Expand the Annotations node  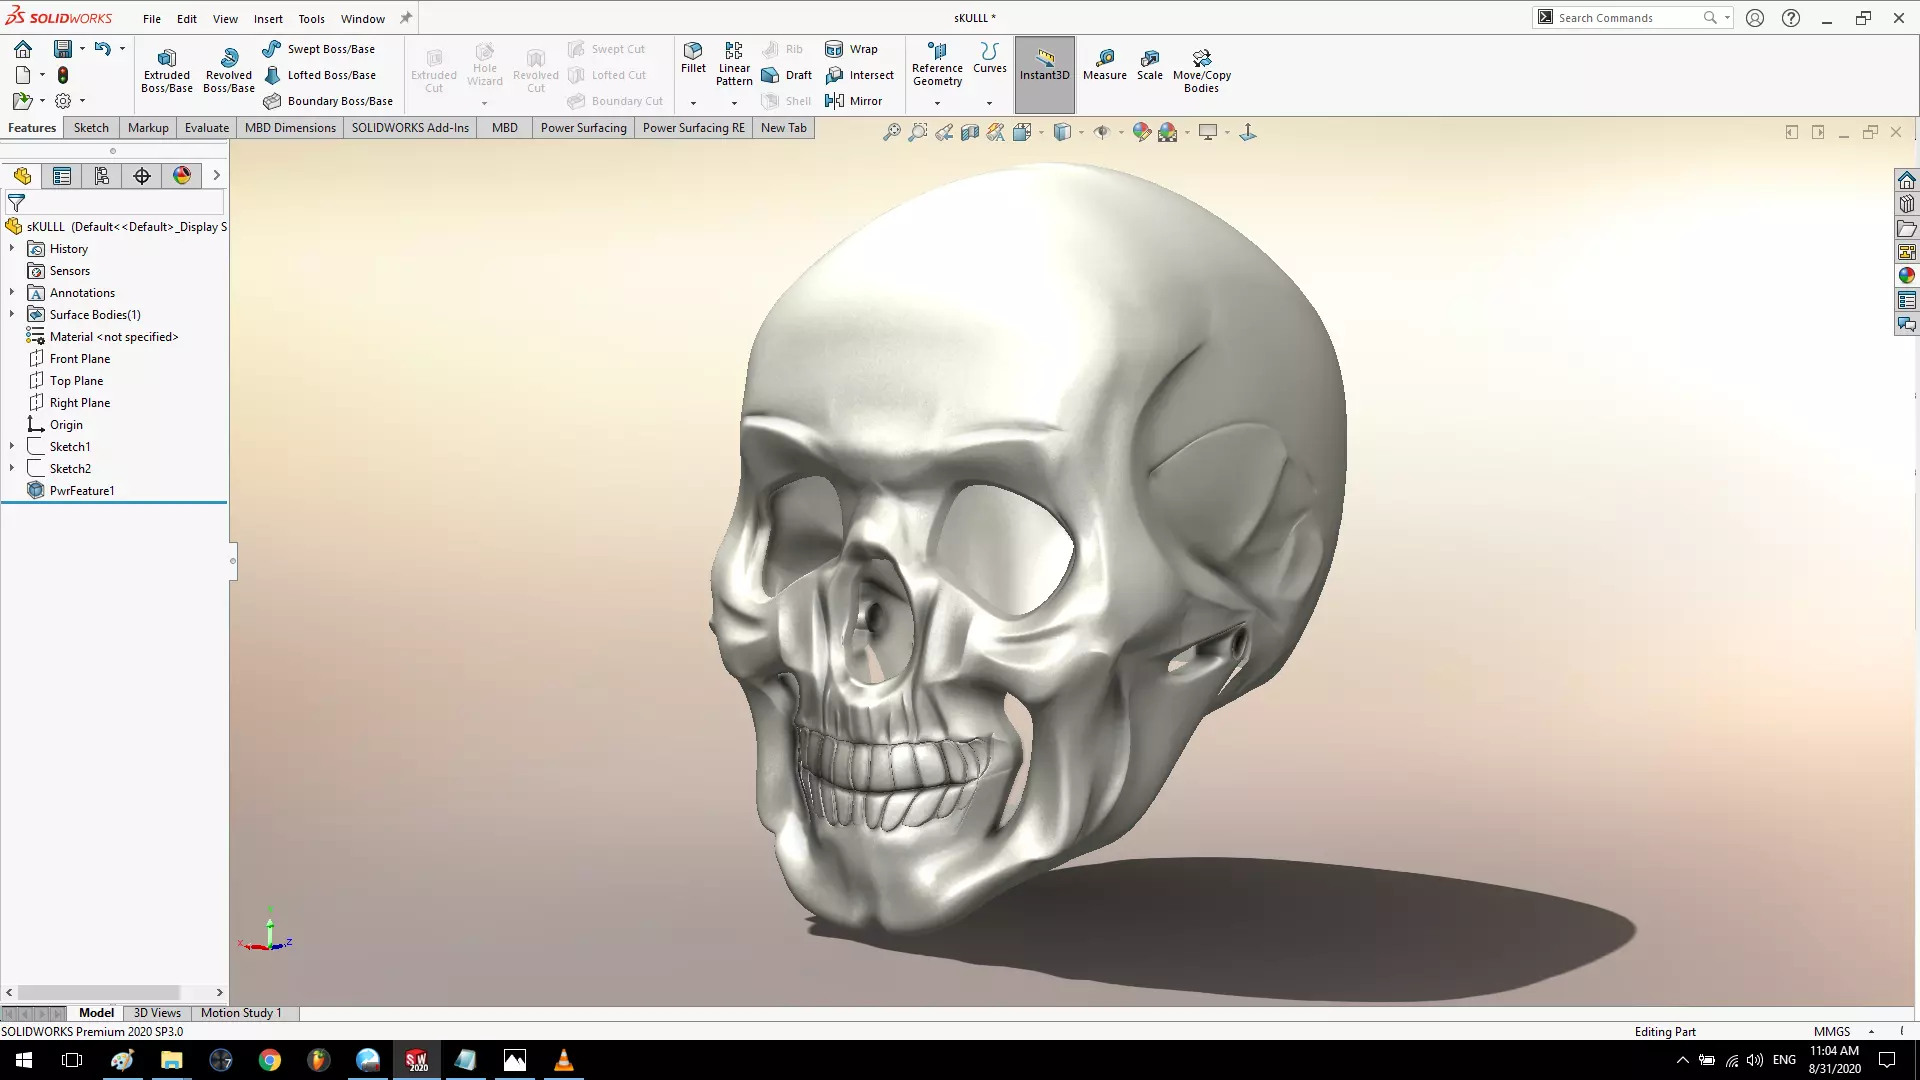(x=12, y=292)
